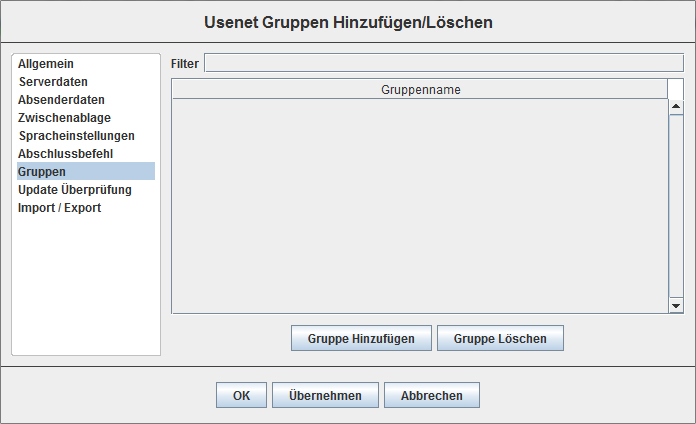Show the Import / Export section
The height and width of the screenshot is (424, 696).
pos(59,208)
